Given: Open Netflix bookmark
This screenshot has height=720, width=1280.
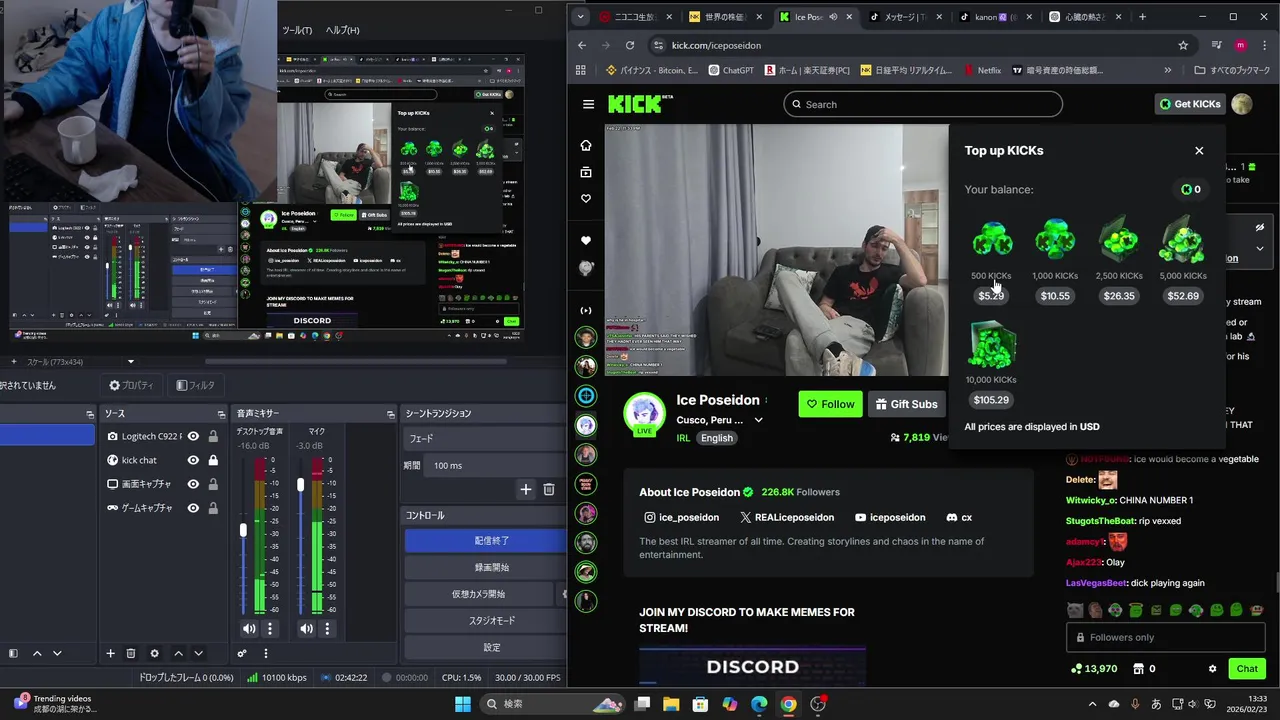Looking at the screenshot, I should (982, 71).
